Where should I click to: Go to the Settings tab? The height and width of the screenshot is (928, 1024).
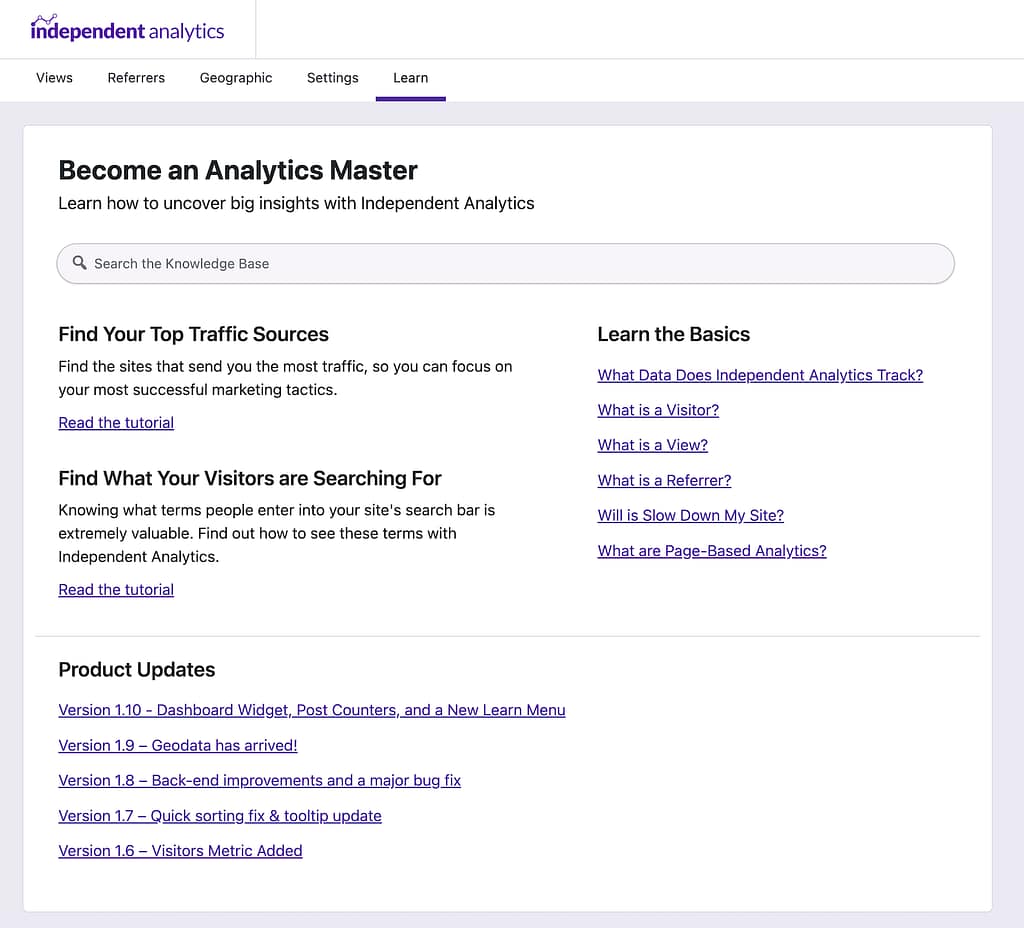click(x=332, y=78)
